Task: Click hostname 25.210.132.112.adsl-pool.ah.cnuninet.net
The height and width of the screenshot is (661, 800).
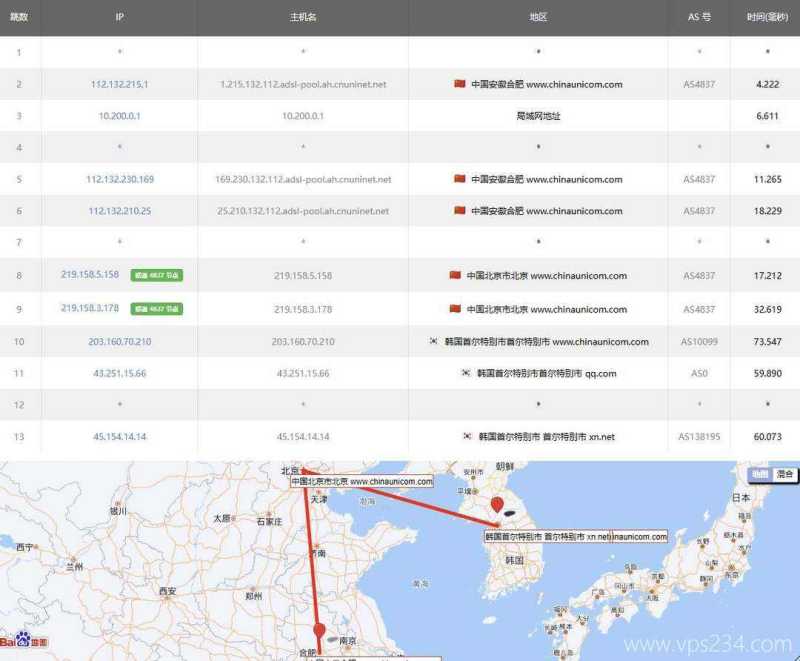Action: pyautogui.click(x=305, y=210)
